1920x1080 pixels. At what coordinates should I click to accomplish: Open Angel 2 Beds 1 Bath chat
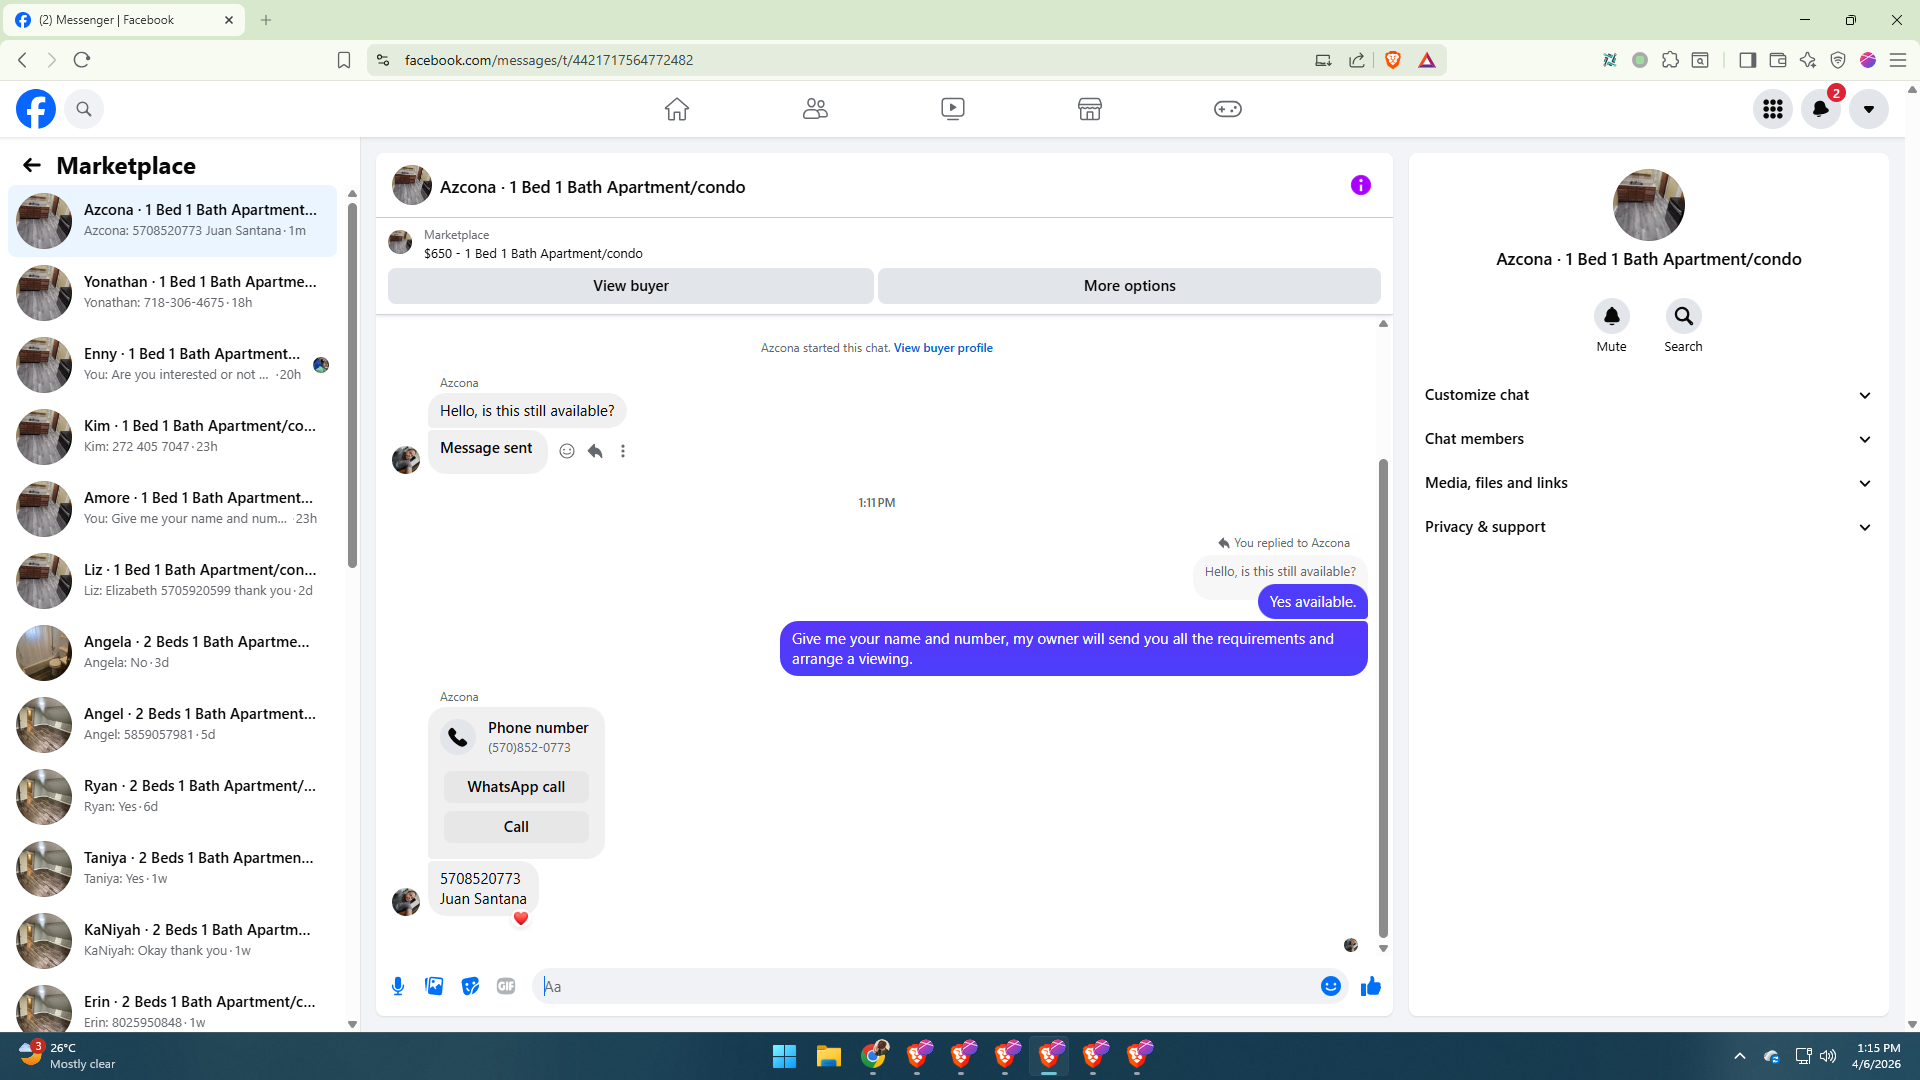tap(172, 725)
